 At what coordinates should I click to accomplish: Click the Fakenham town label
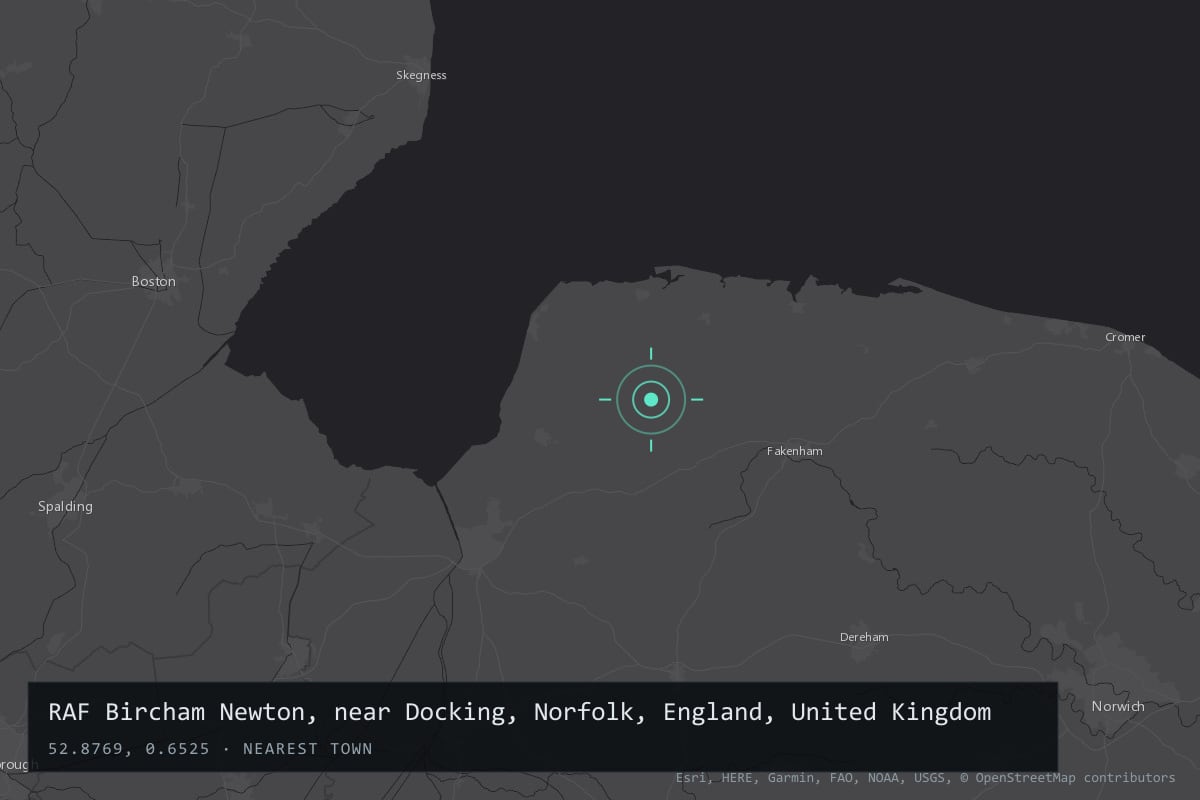795,451
